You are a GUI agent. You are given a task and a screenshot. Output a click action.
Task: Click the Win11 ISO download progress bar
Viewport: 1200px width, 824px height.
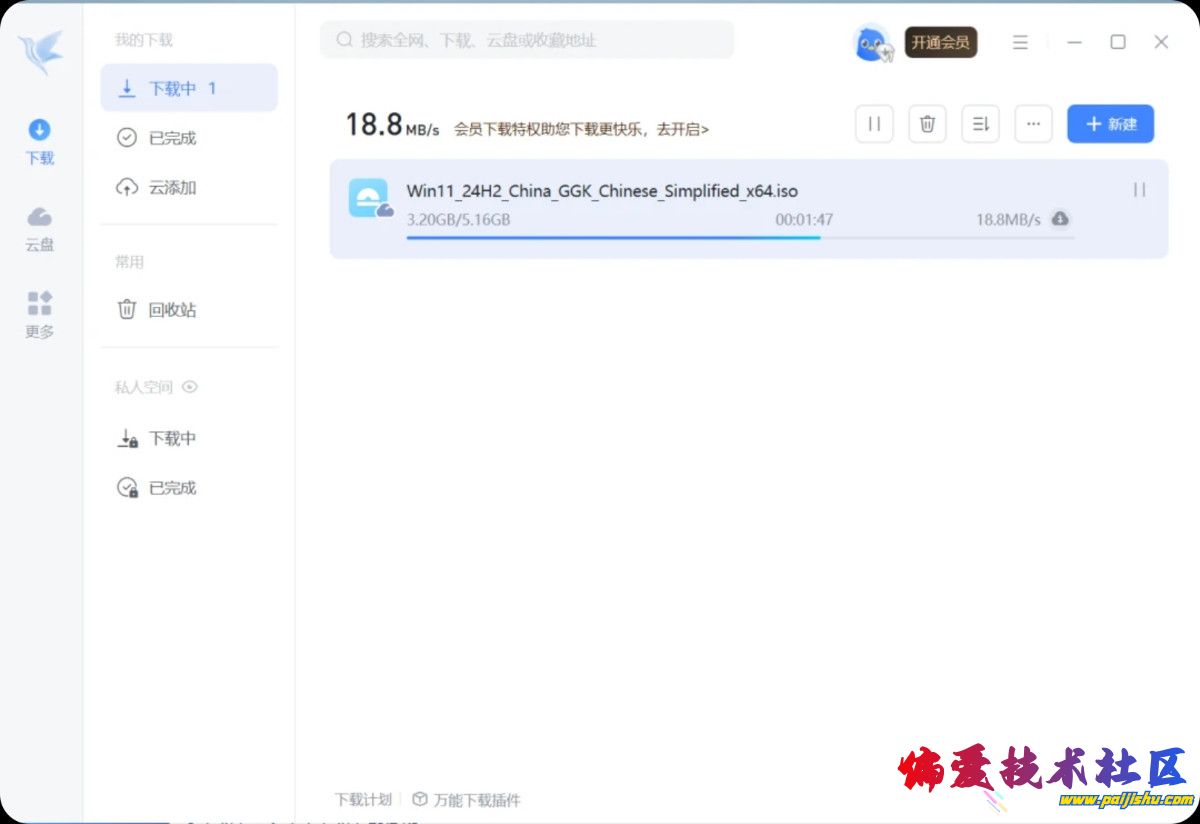point(740,238)
